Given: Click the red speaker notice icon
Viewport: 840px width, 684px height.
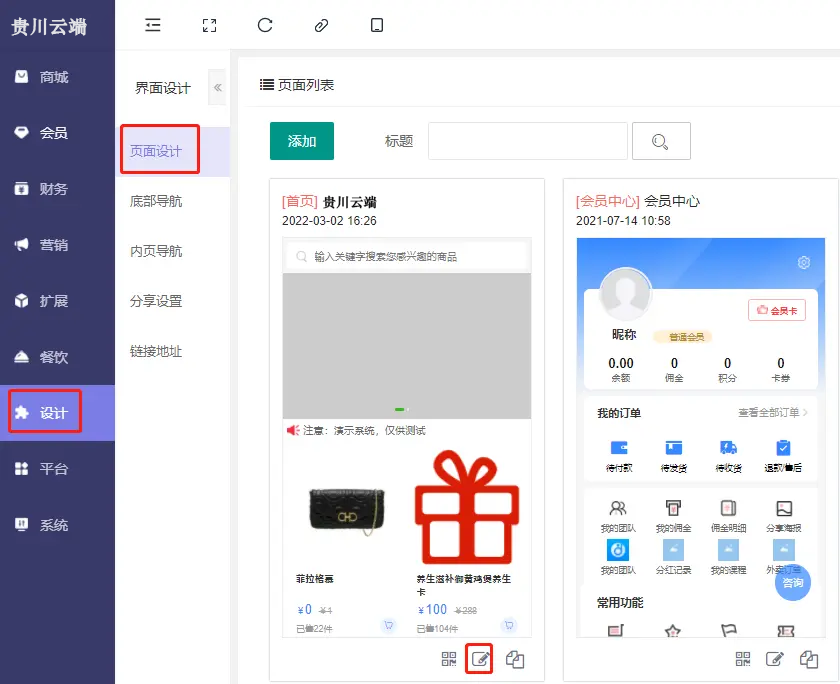Looking at the screenshot, I should [293, 430].
